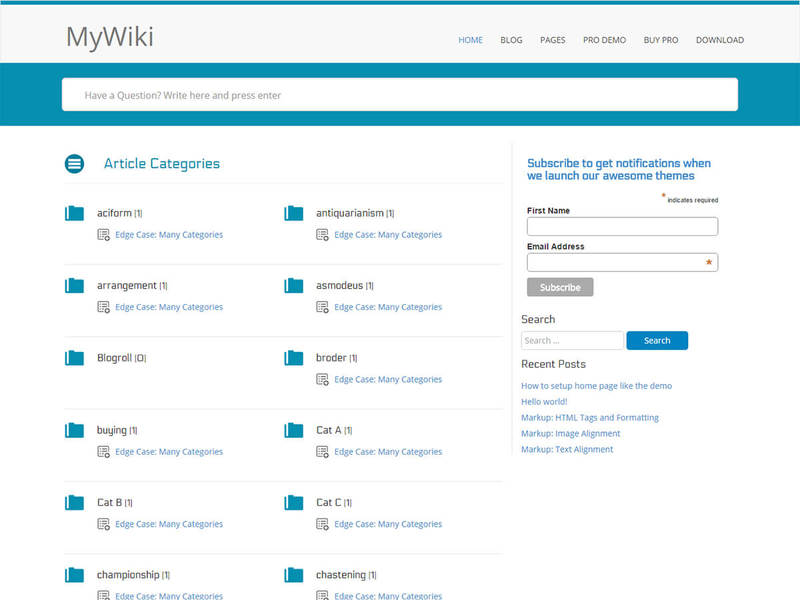Select the Buy Pro navigation item
The width and height of the screenshot is (800, 600).
(660, 40)
